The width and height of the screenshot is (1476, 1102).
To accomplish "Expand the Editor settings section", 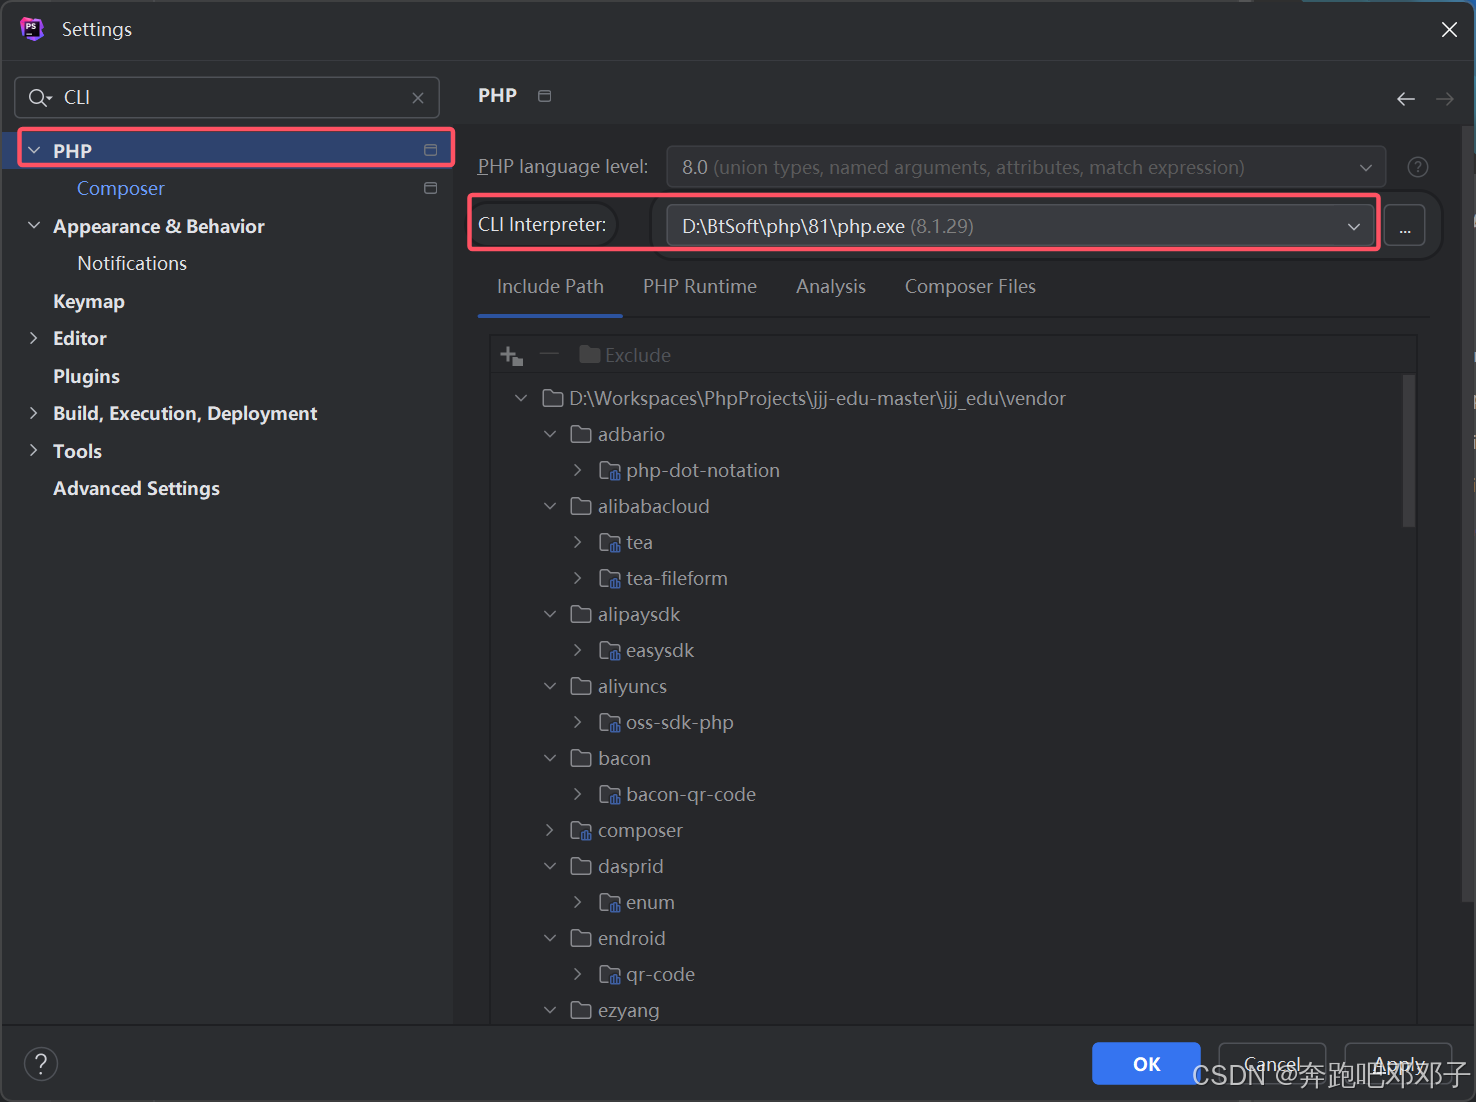I will (x=34, y=338).
